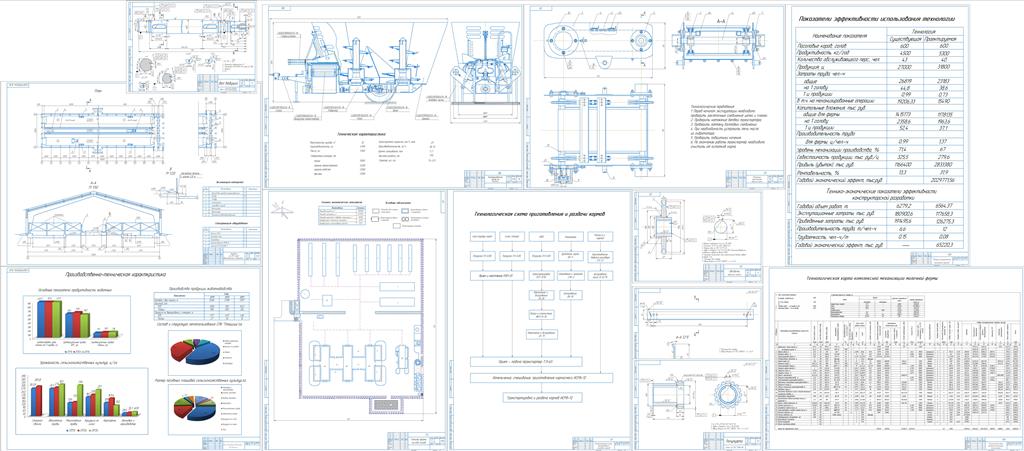Select the "Наименование показателя" column header
The image size is (1024, 451).
[x=839, y=35]
